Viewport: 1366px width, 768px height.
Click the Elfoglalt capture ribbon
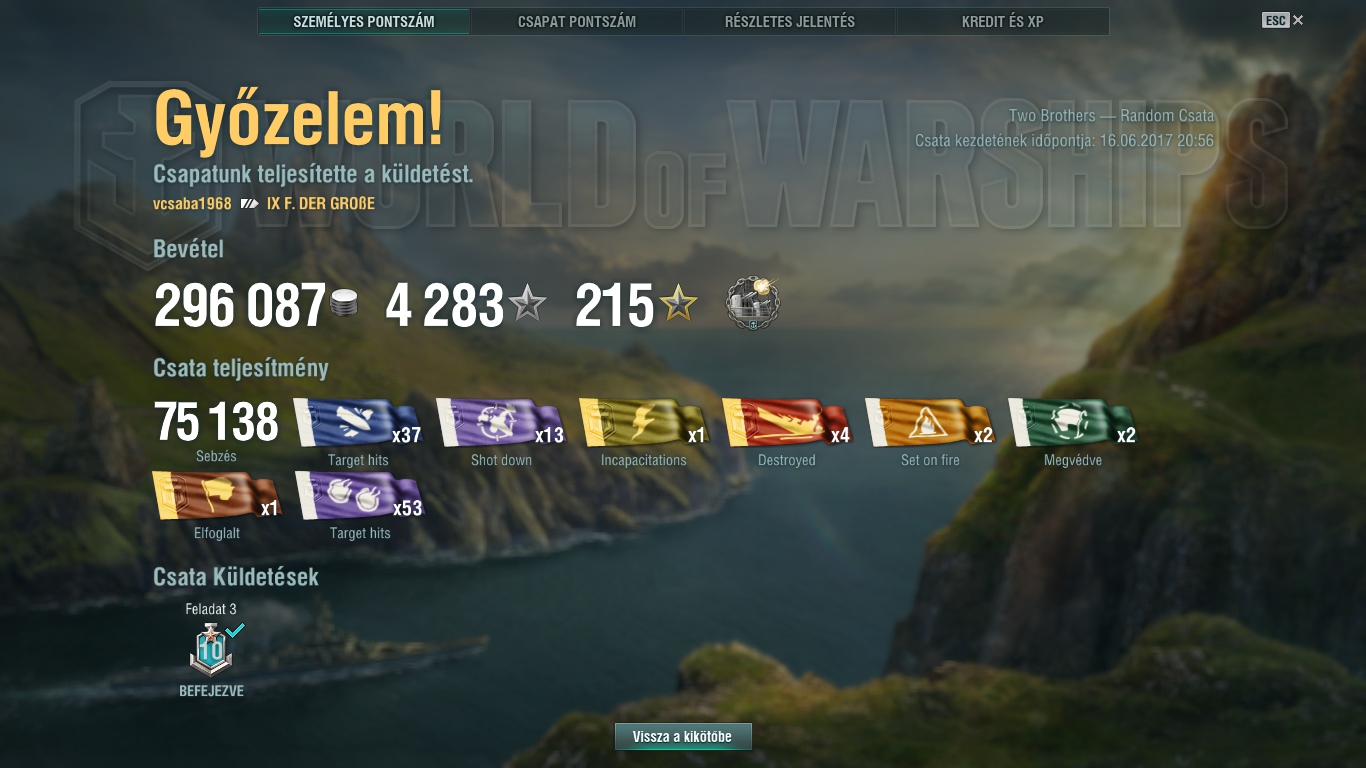point(217,496)
